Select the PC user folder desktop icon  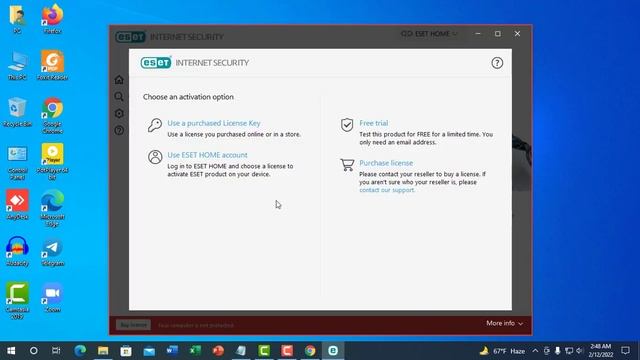[x=17, y=18]
